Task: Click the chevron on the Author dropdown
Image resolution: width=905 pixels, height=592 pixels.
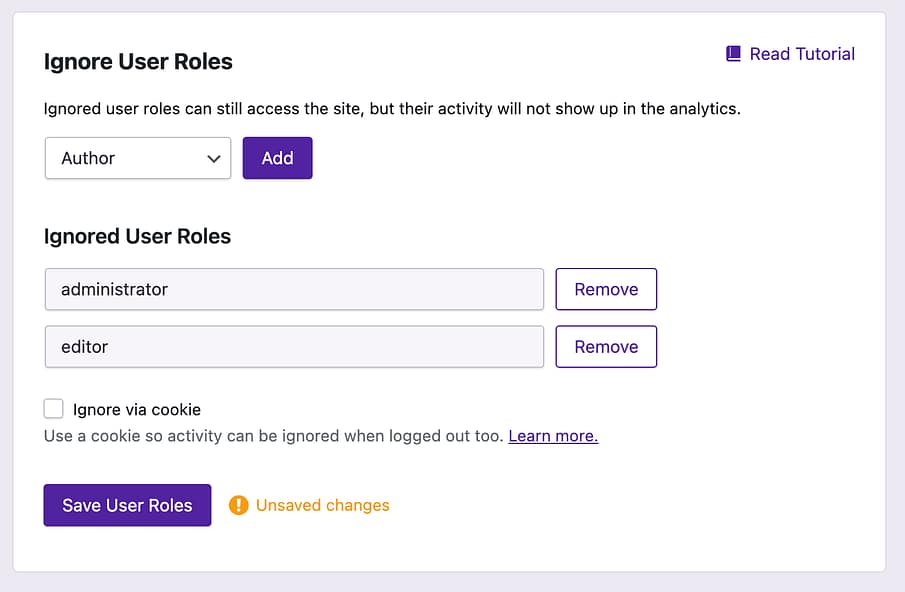Action: (213, 158)
